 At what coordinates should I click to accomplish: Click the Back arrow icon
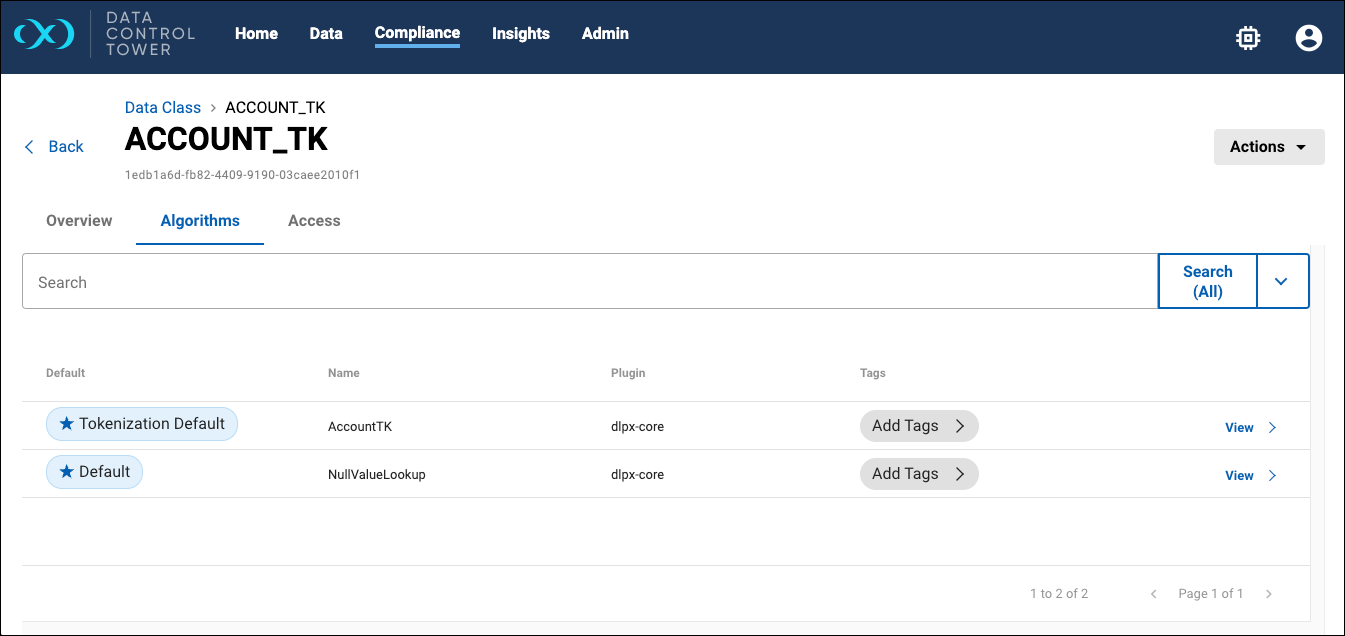pos(29,147)
